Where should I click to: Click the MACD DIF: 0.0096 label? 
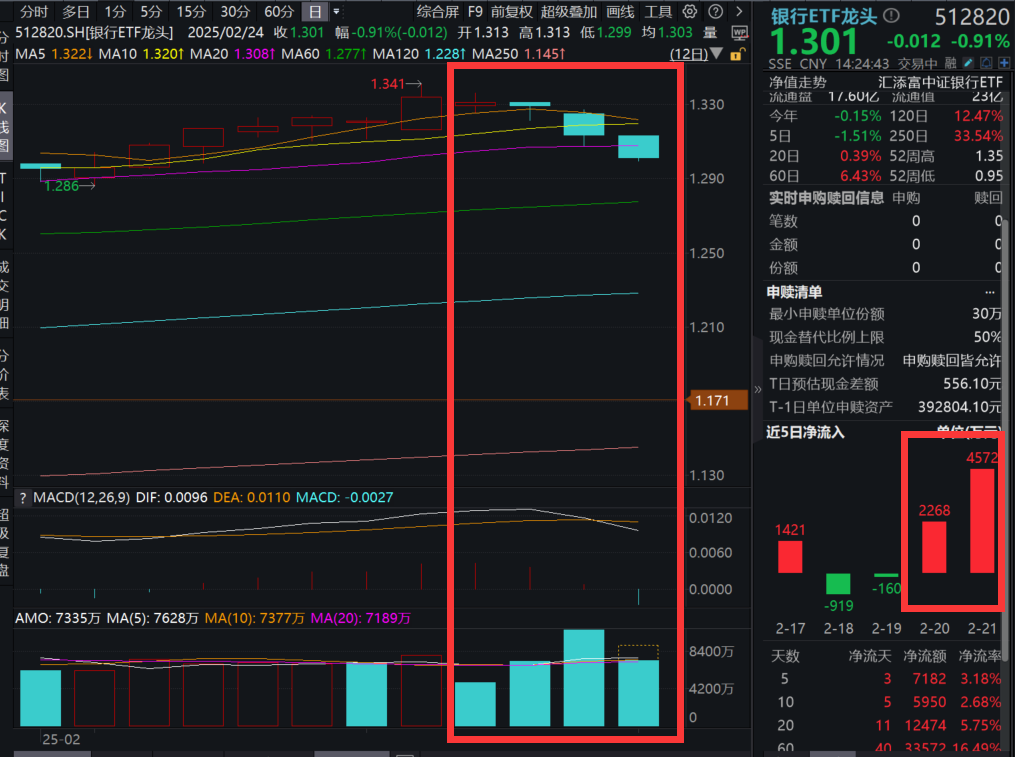[172, 497]
